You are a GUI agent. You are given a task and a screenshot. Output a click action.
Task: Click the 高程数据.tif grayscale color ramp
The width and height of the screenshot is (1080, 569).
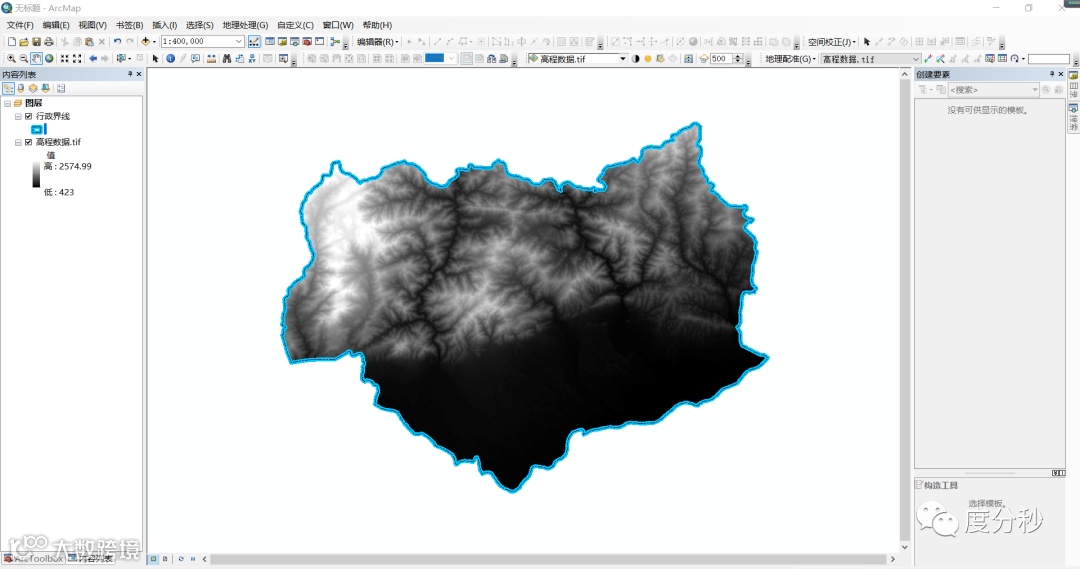tap(36, 175)
